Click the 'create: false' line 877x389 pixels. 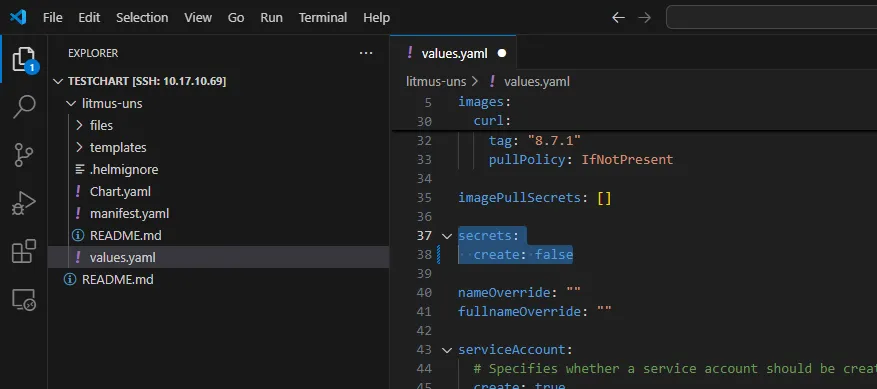tap(524, 255)
